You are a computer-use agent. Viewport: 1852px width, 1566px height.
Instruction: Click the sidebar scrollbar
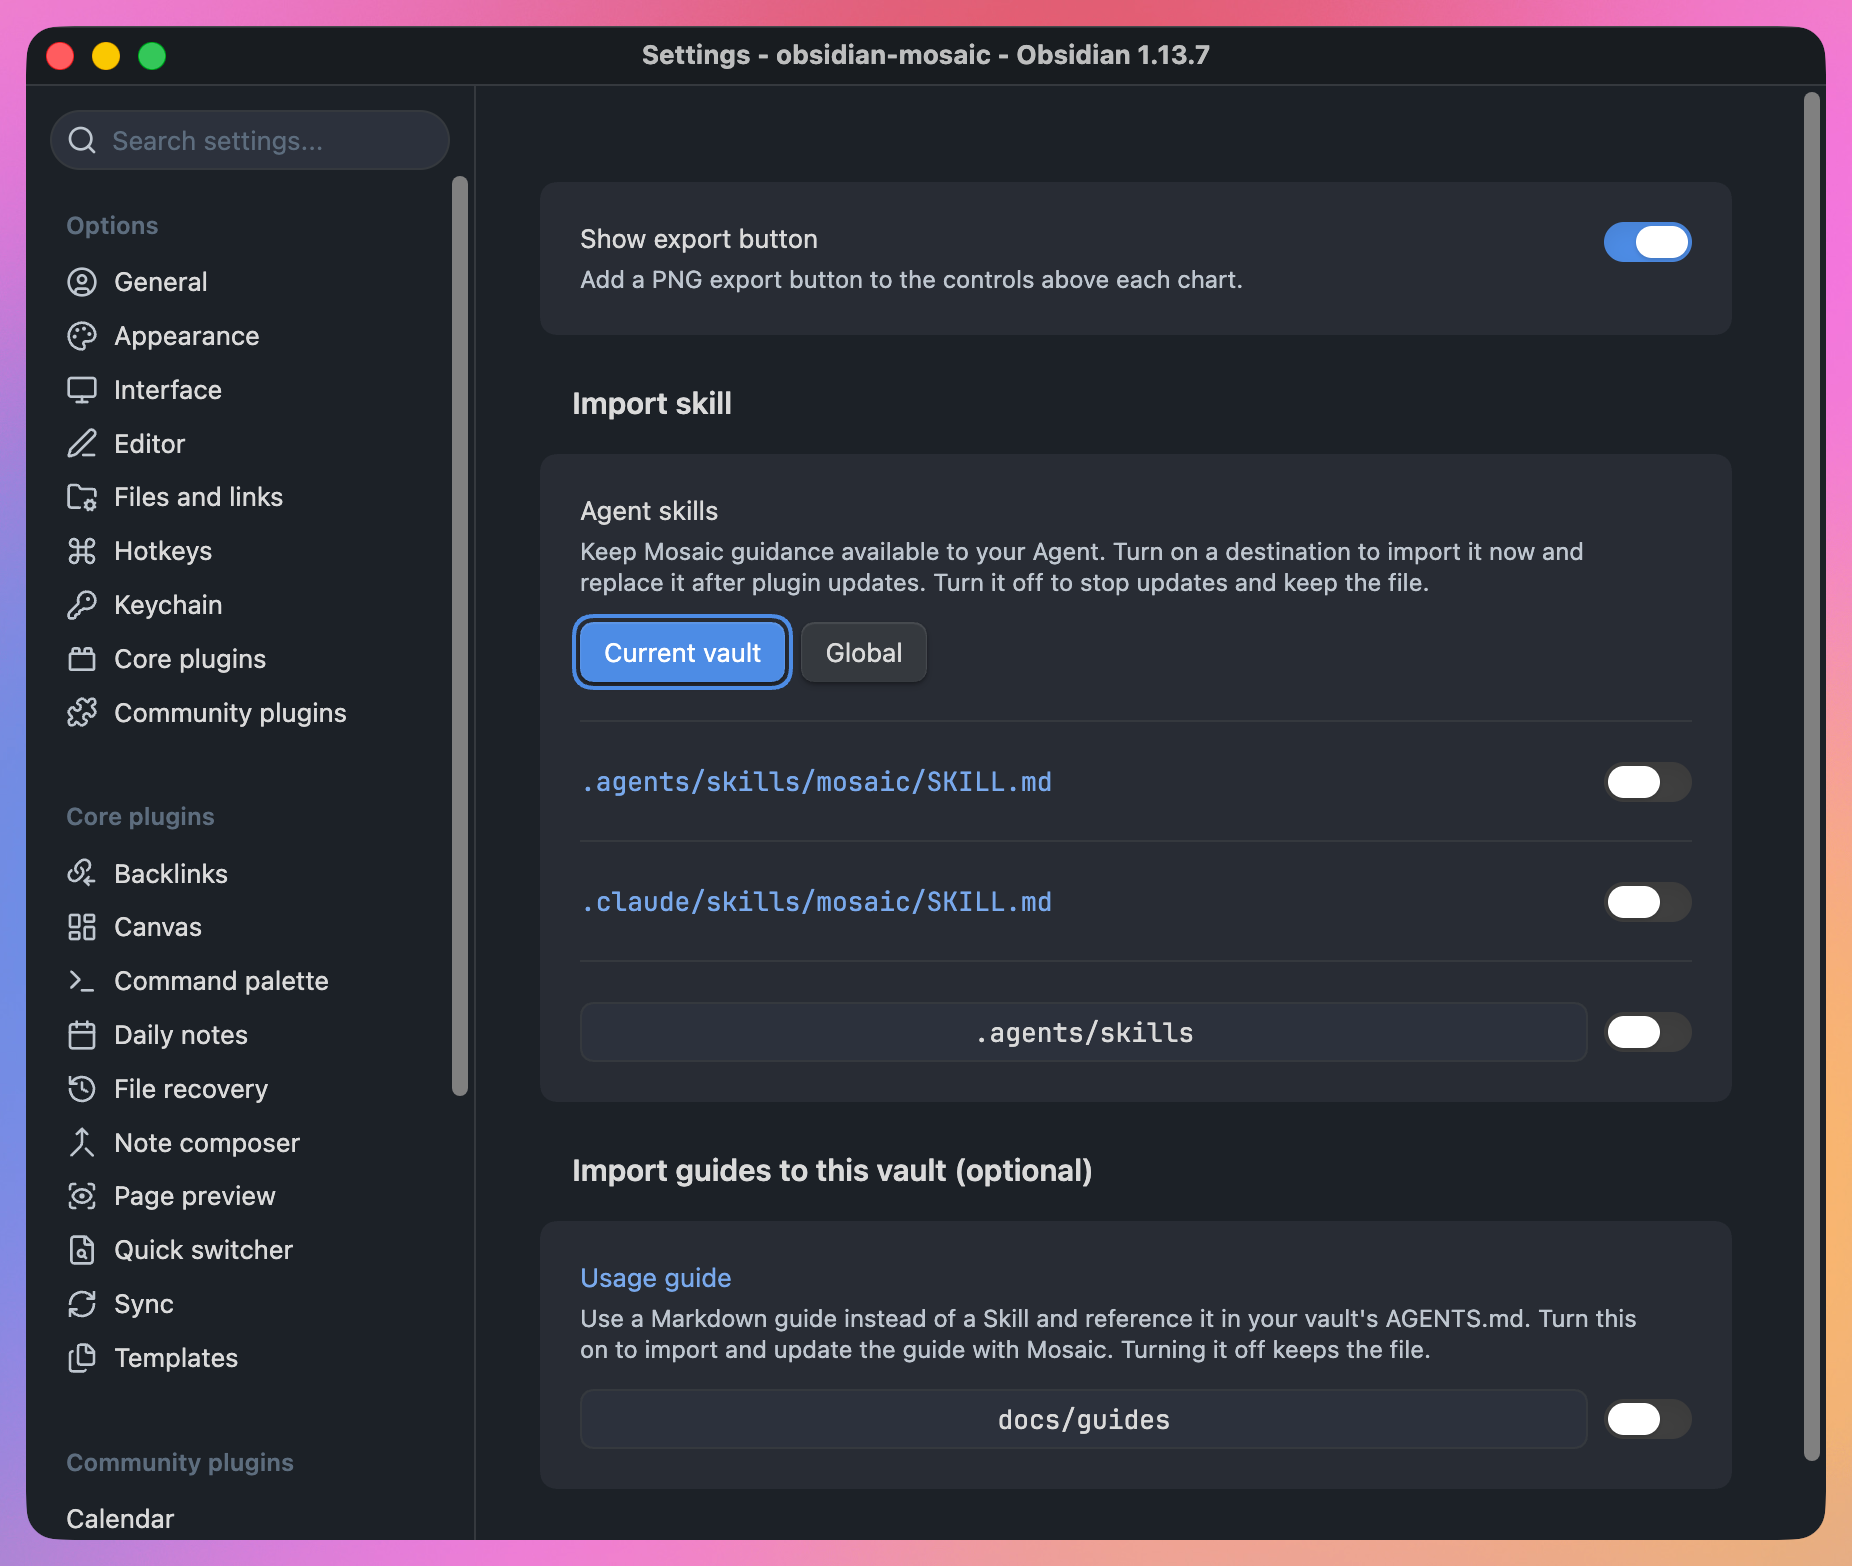coord(460,636)
